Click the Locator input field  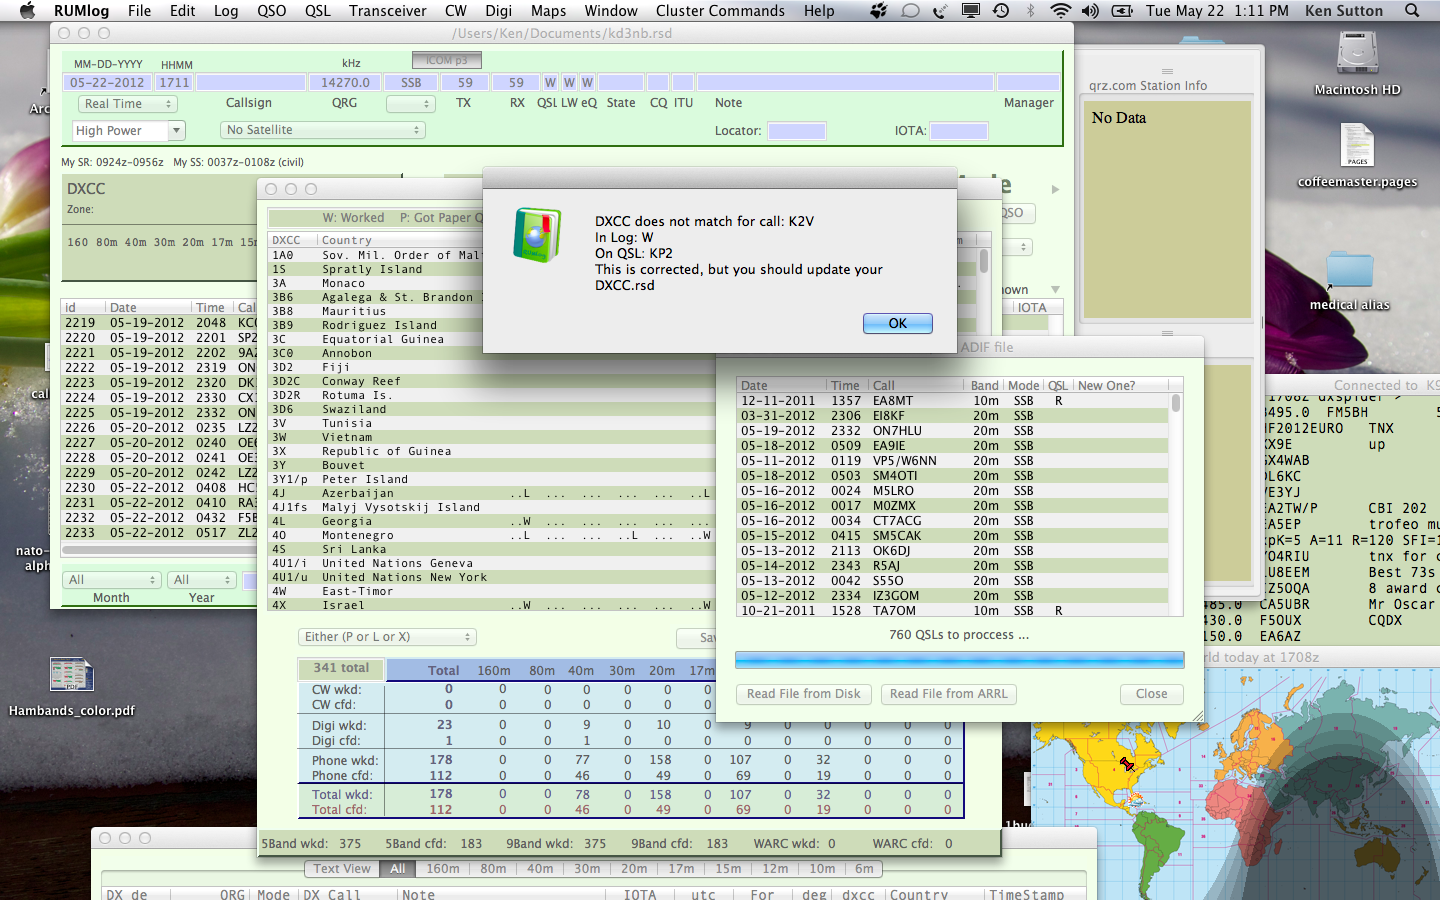pyautogui.click(x=797, y=131)
